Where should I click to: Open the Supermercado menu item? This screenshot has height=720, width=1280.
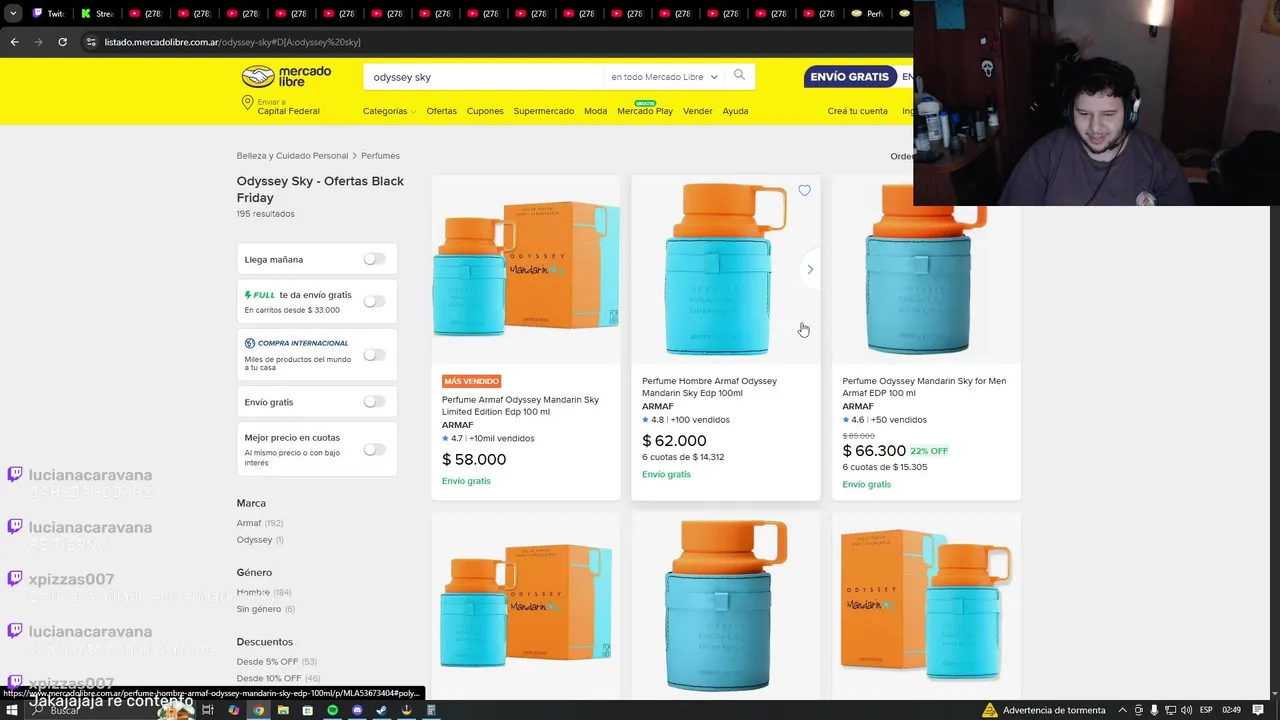pos(544,111)
